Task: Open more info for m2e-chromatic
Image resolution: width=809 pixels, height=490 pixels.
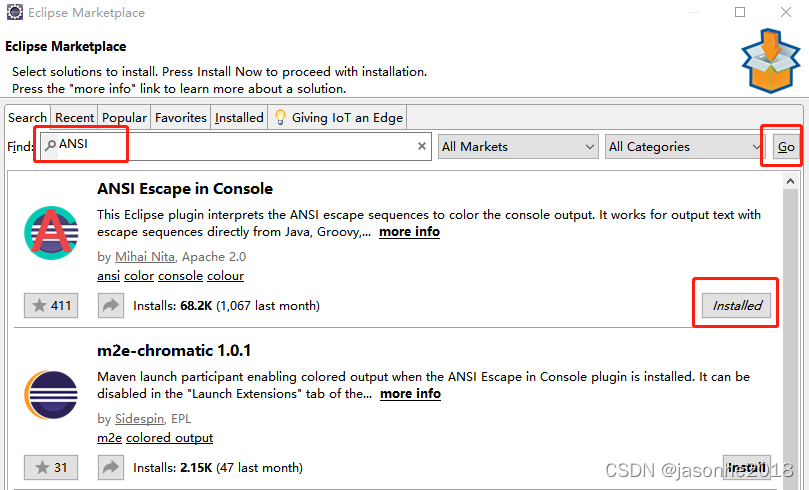Action: point(410,394)
